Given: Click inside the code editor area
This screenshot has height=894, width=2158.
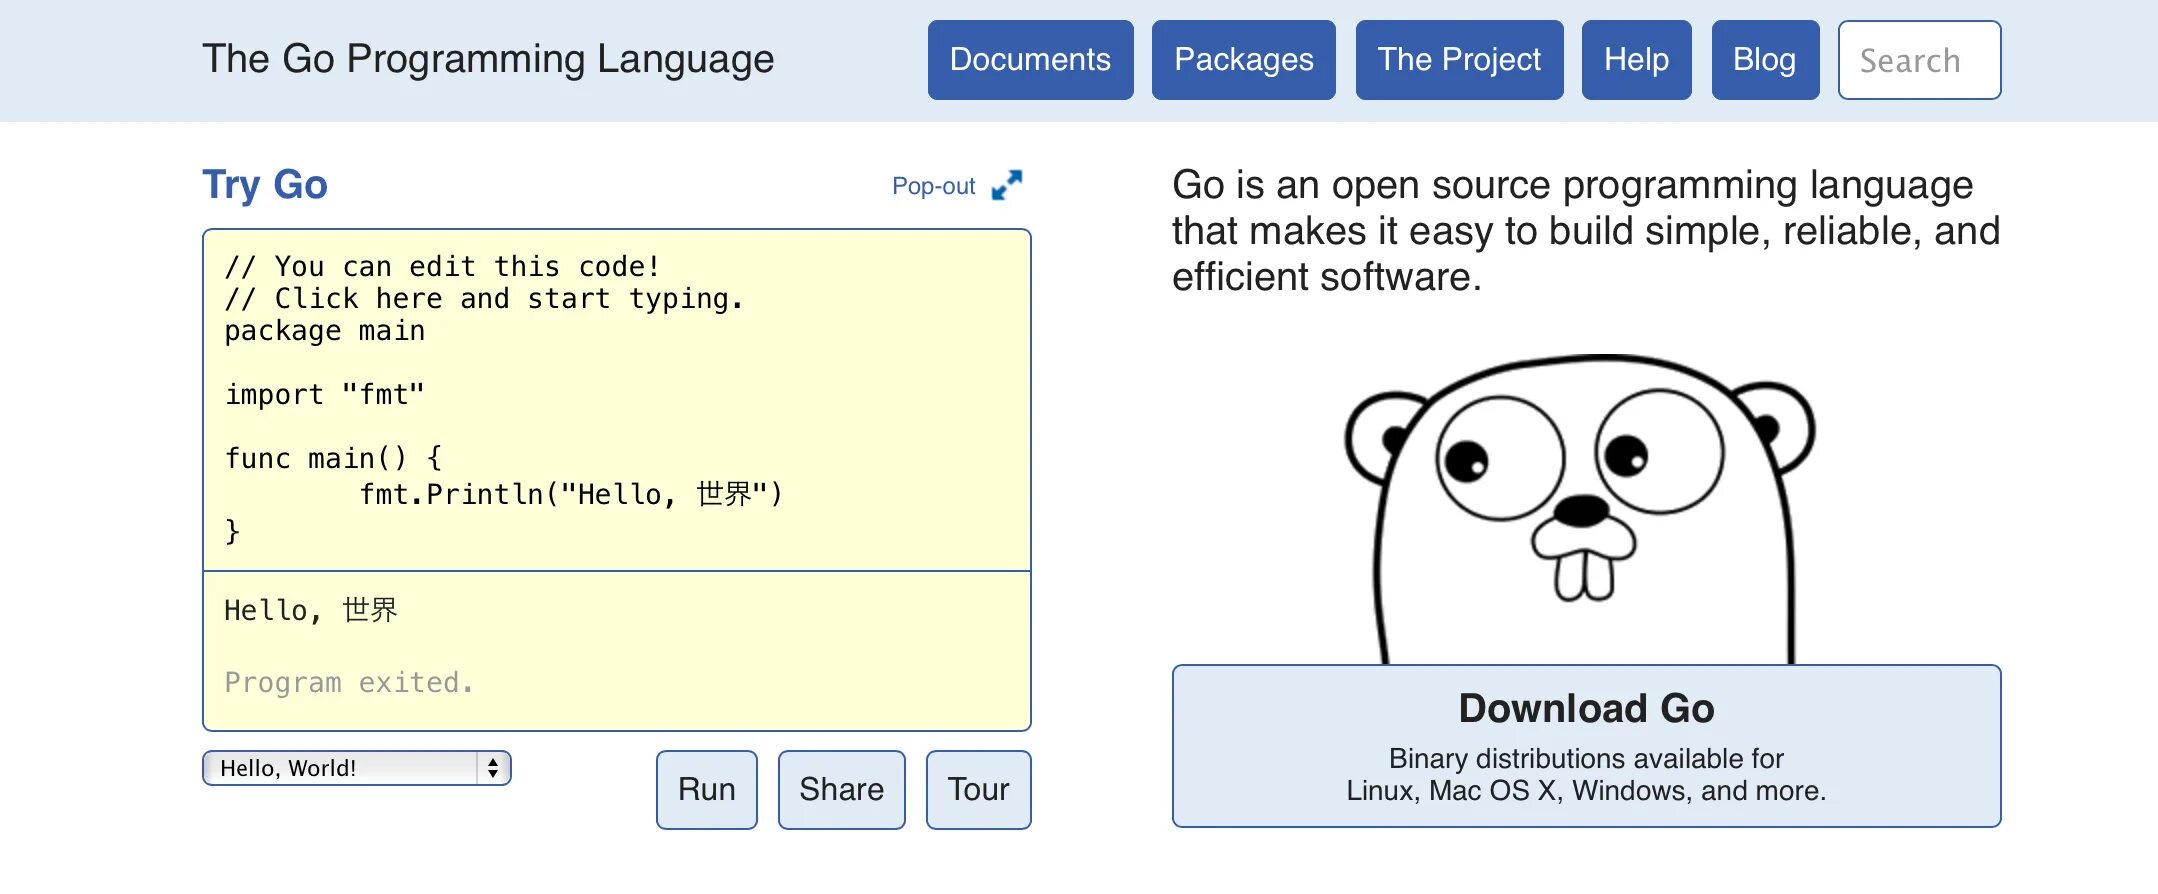Looking at the screenshot, I should pos(617,400).
